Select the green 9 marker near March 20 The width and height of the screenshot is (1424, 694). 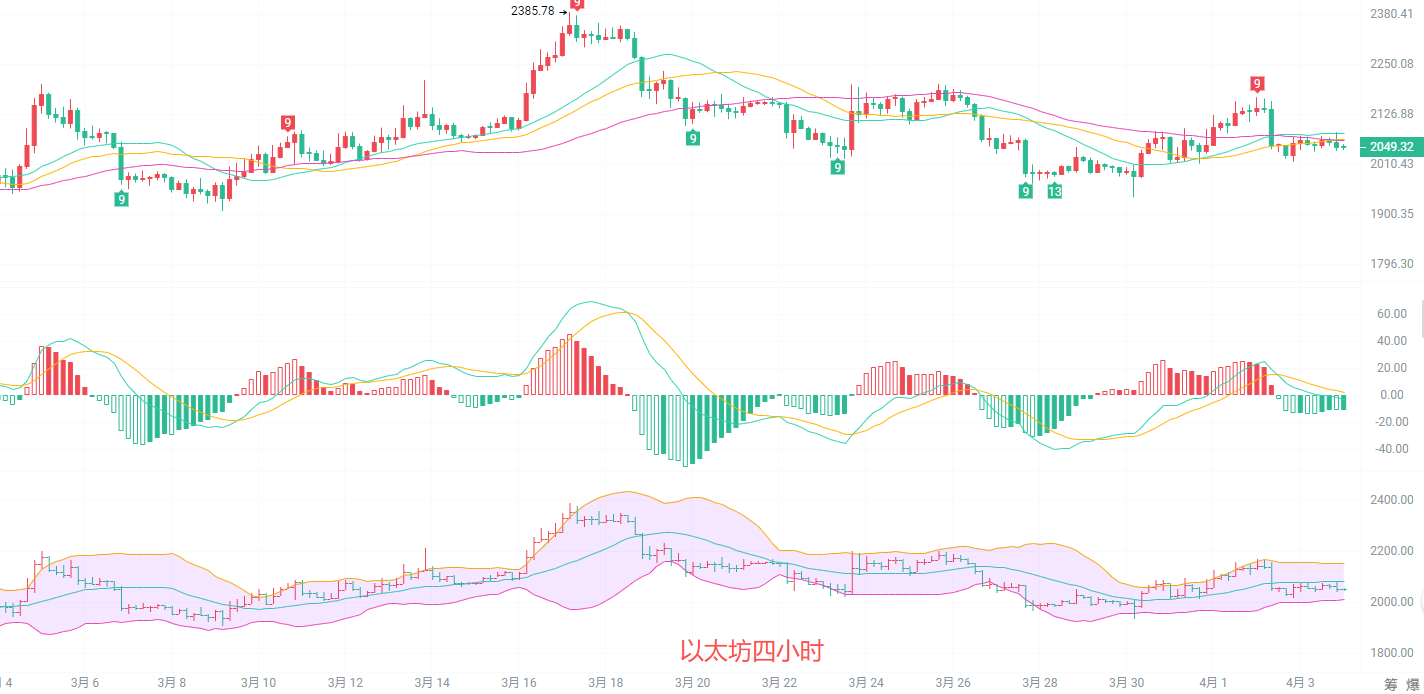tap(692, 138)
